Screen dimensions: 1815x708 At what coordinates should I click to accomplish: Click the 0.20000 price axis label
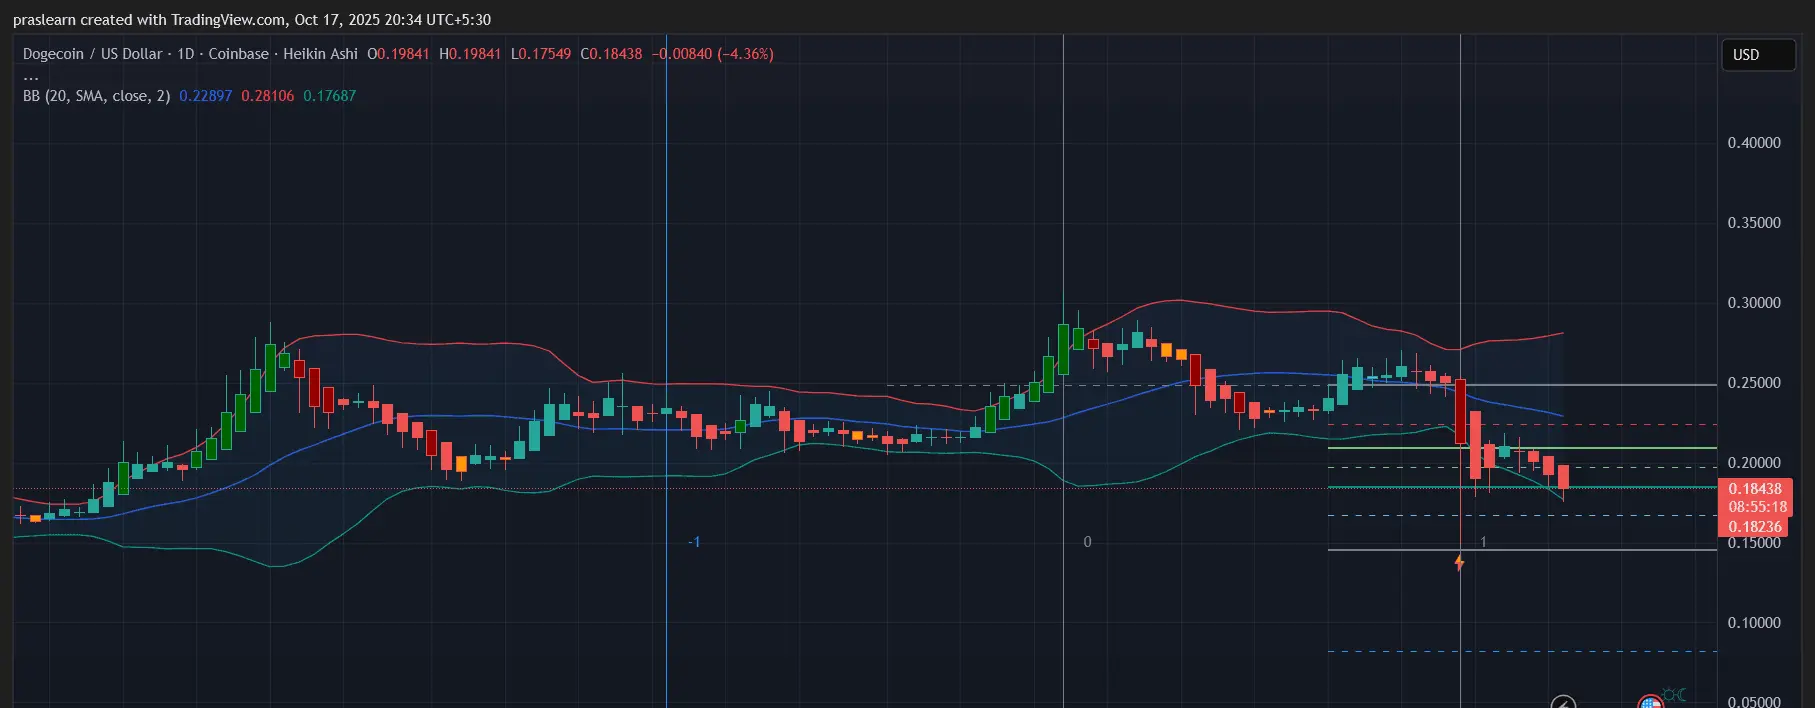pyautogui.click(x=1754, y=463)
